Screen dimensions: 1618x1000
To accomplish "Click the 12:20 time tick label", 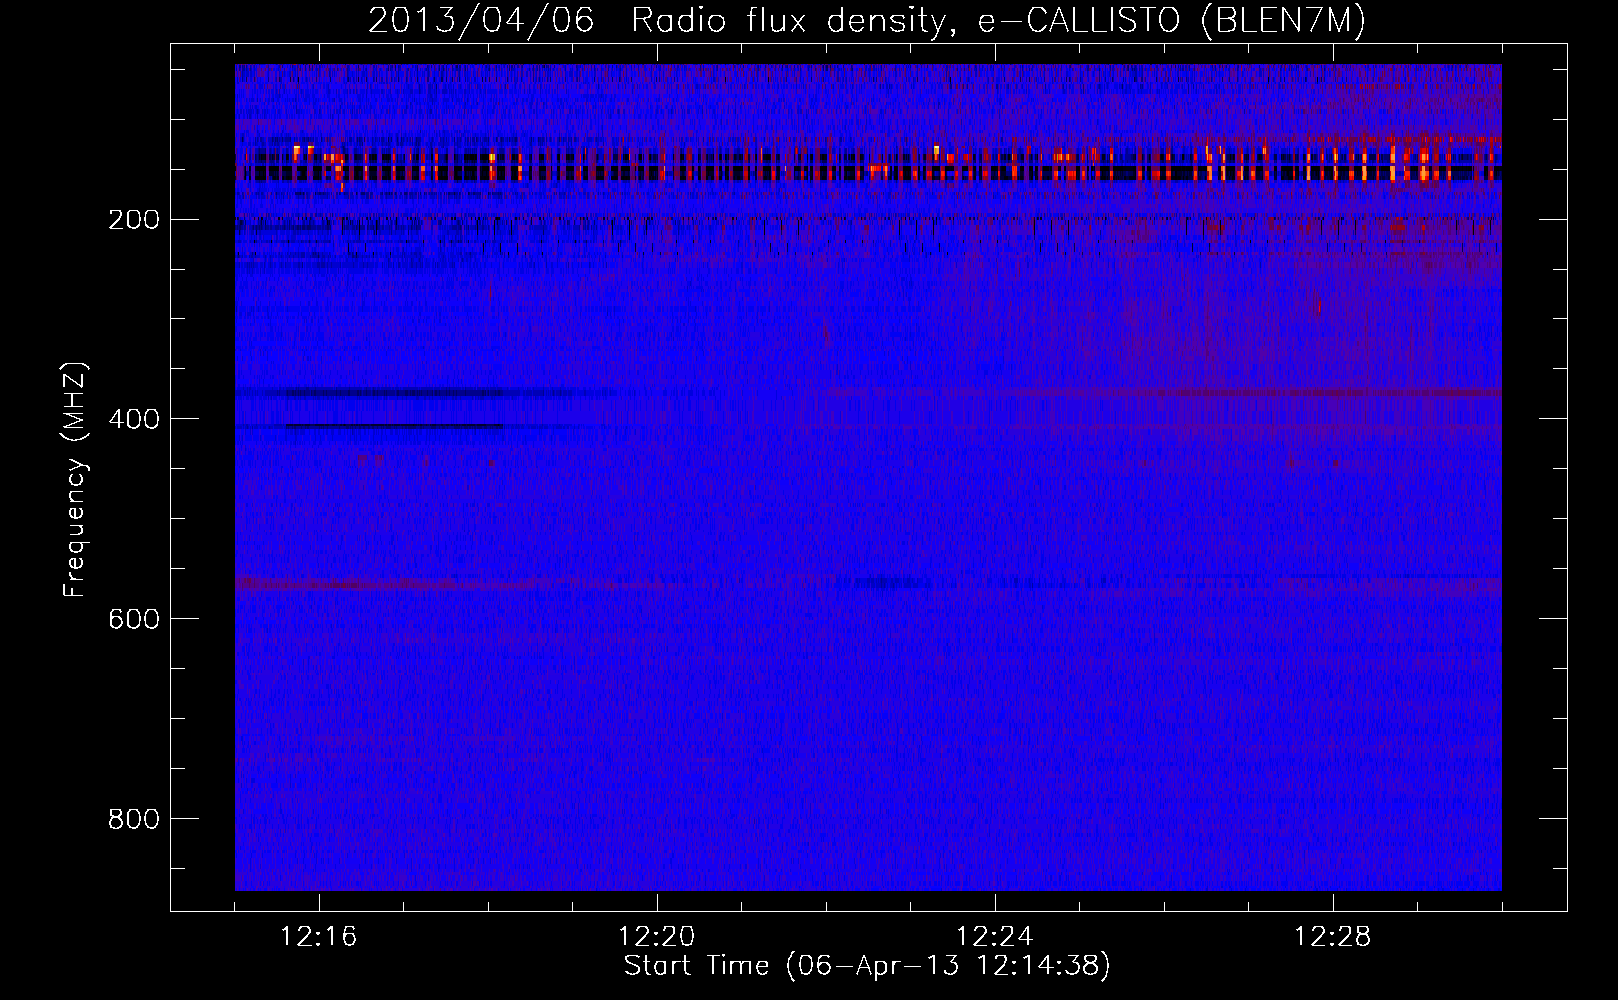I will pos(657,937).
